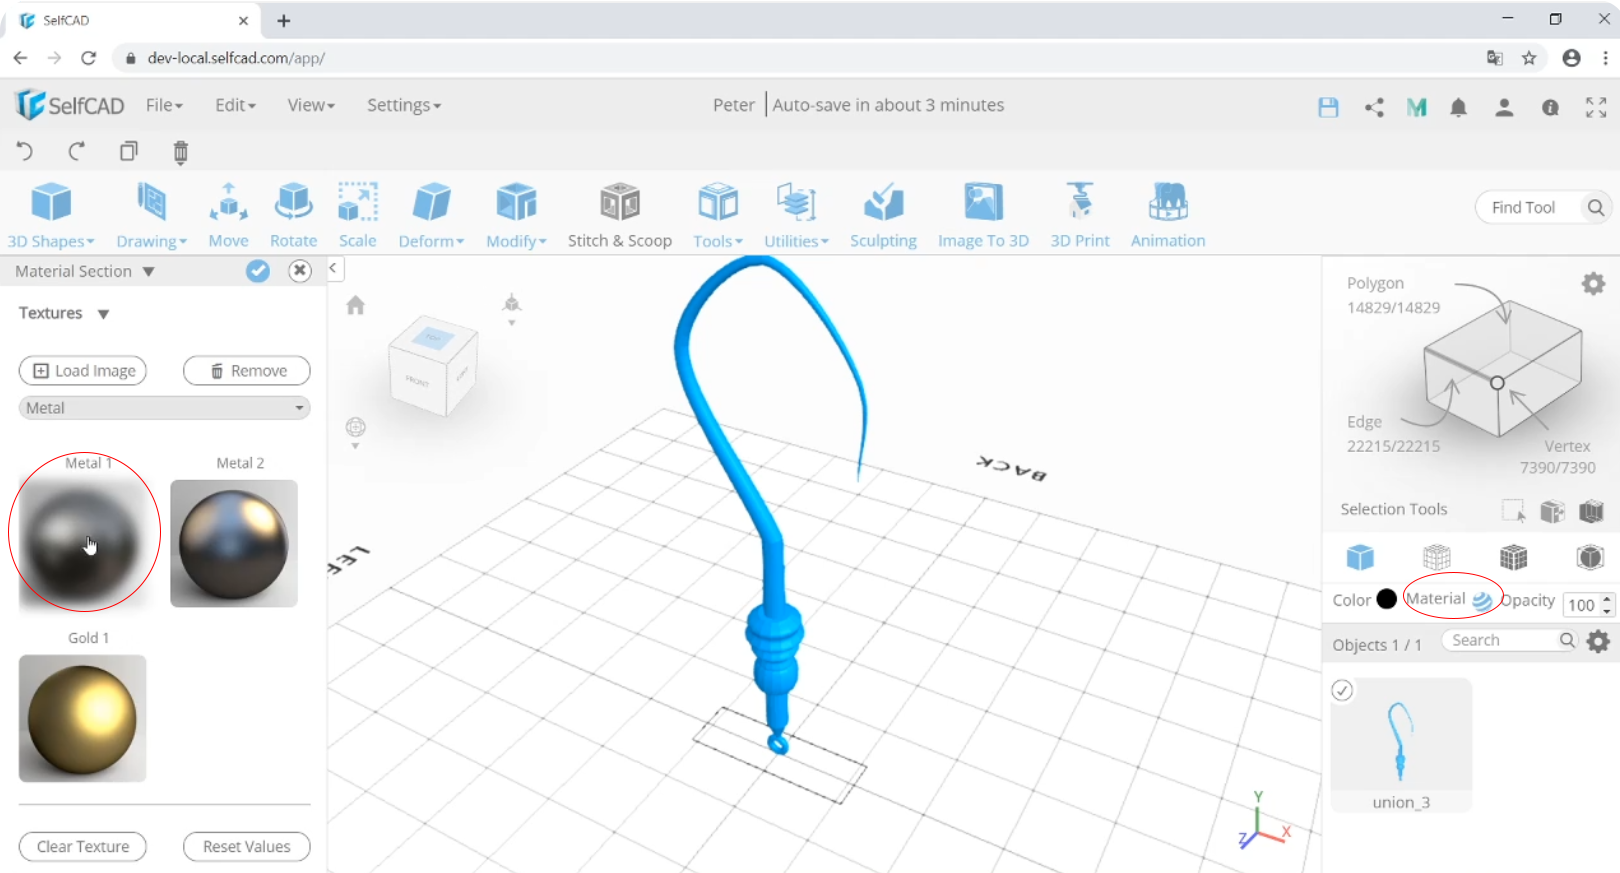Enable the outlined cube view mode

(x=1590, y=557)
